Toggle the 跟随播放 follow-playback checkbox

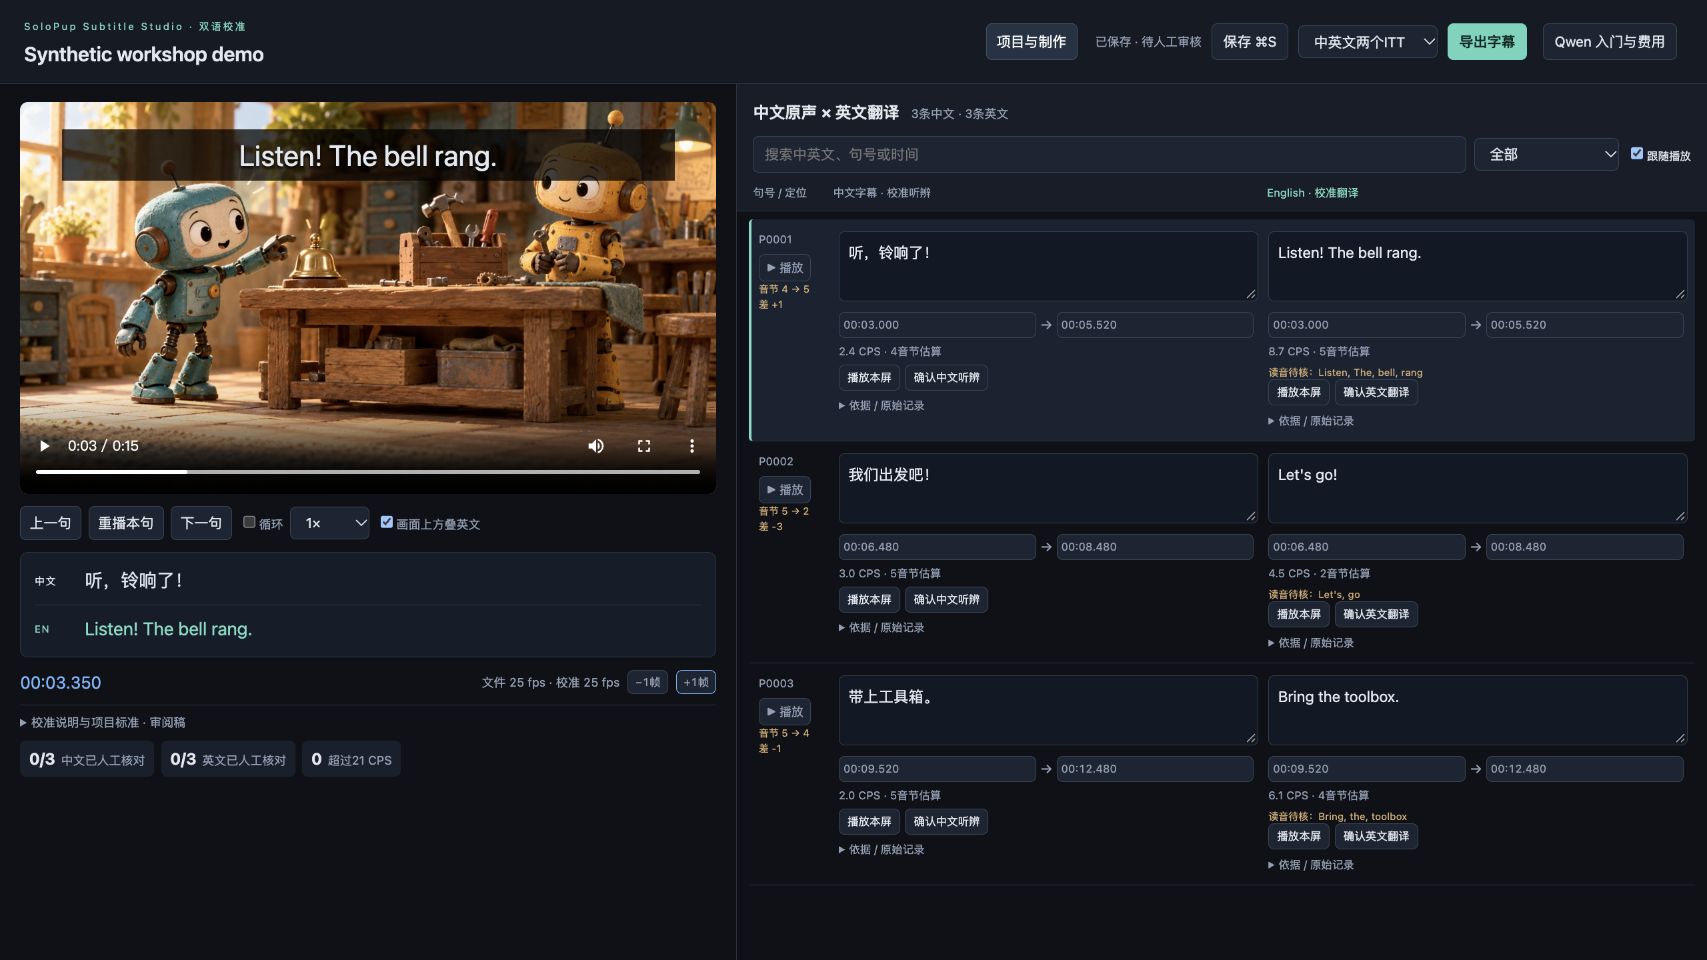tap(1637, 153)
